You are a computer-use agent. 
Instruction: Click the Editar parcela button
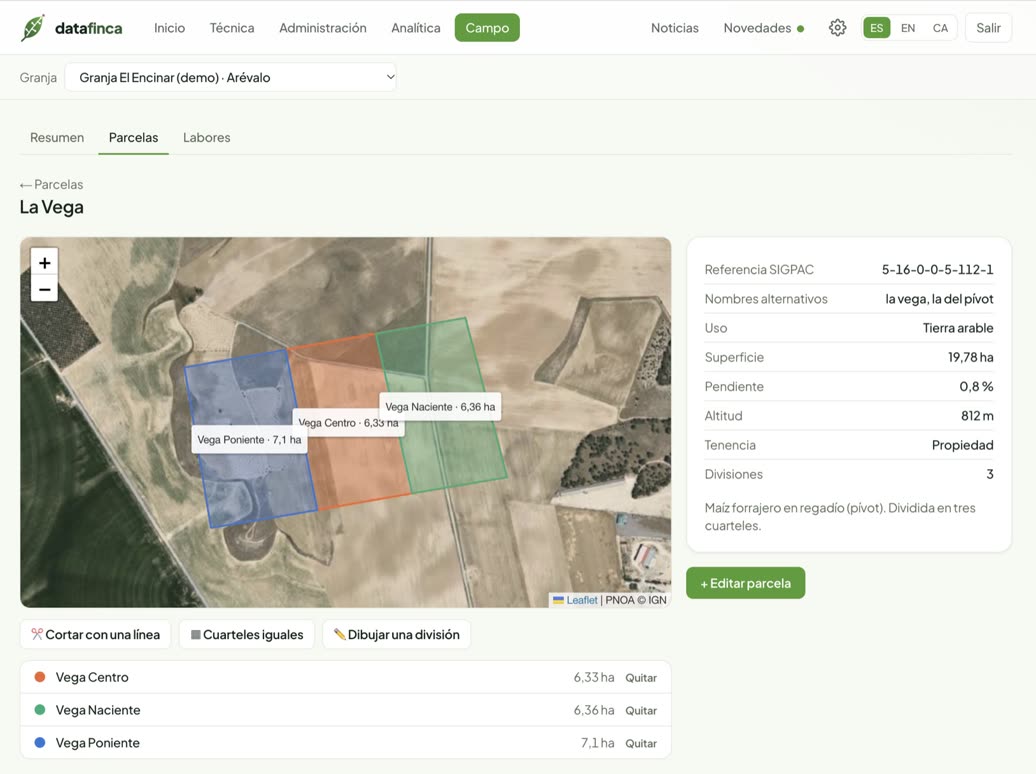pyautogui.click(x=745, y=583)
